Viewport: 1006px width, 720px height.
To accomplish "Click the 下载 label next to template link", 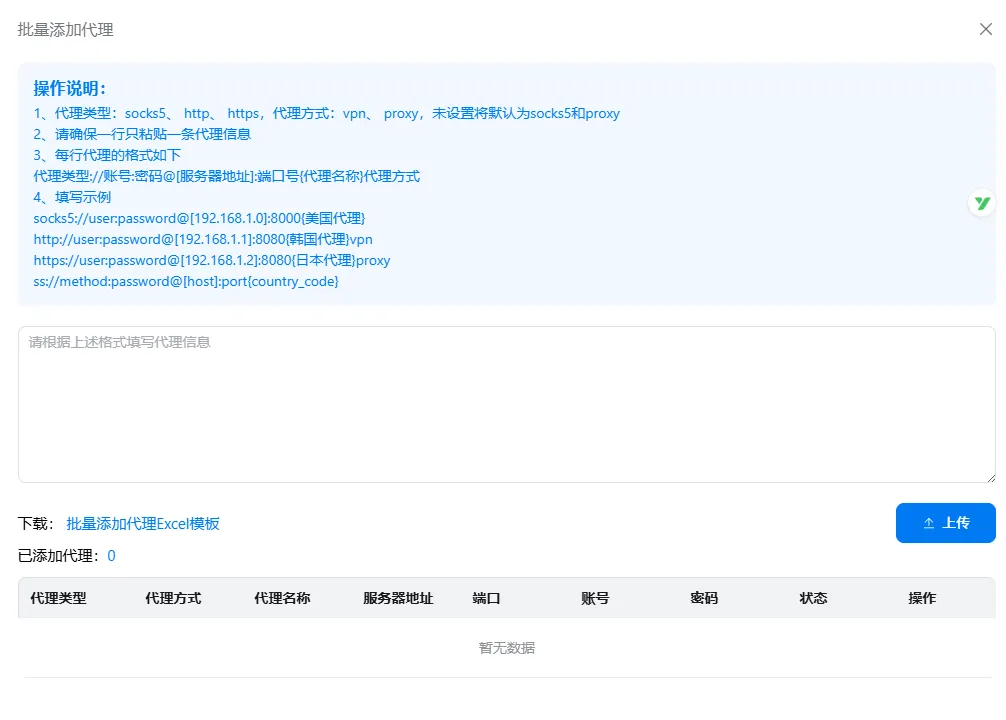I will 31,523.
